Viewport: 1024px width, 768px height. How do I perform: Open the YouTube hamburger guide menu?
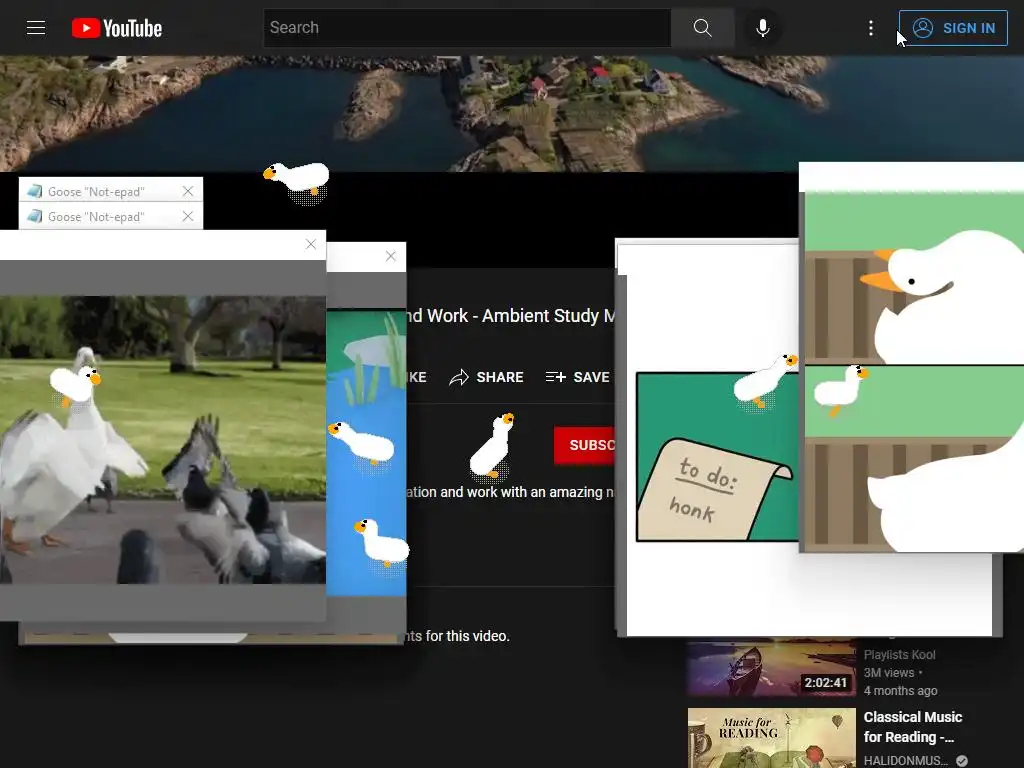pyautogui.click(x=36, y=27)
